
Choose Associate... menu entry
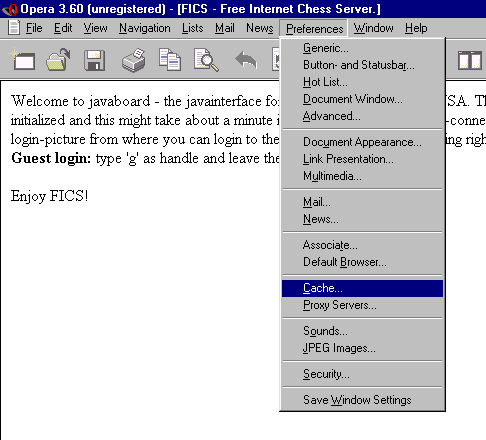362,245
